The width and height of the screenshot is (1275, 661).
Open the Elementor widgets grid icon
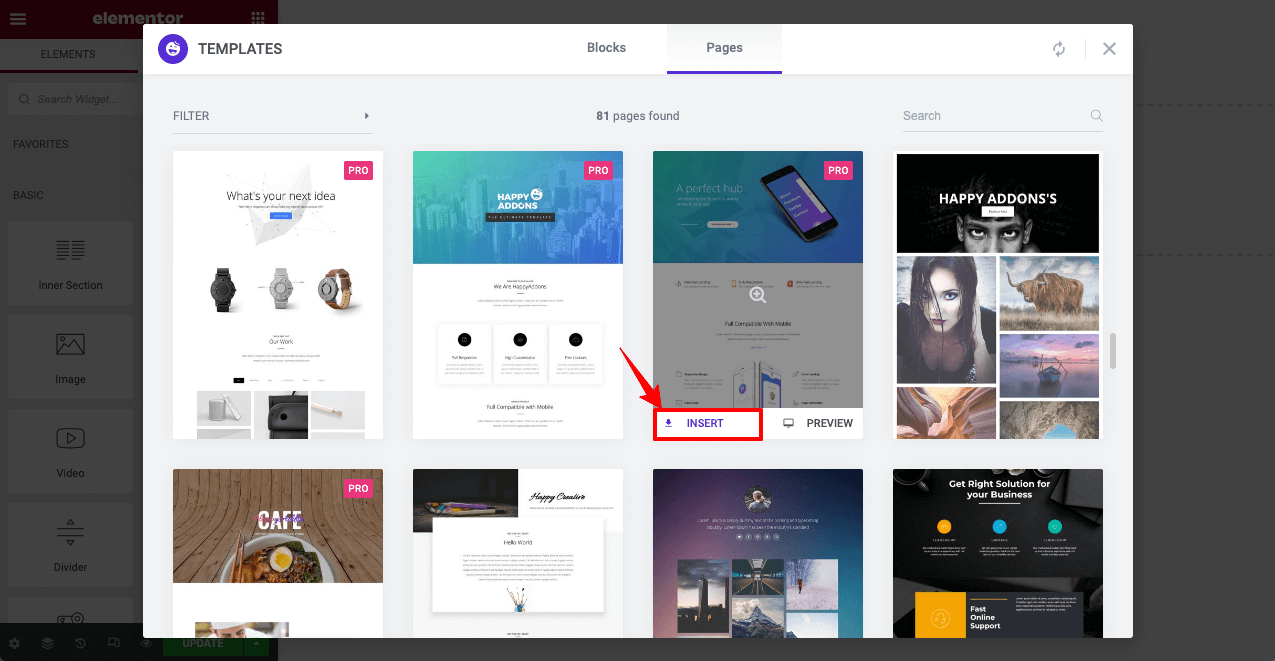tap(258, 18)
